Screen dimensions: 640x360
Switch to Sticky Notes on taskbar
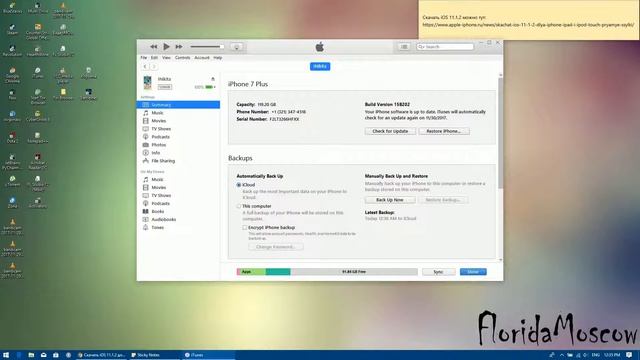pos(154,355)
